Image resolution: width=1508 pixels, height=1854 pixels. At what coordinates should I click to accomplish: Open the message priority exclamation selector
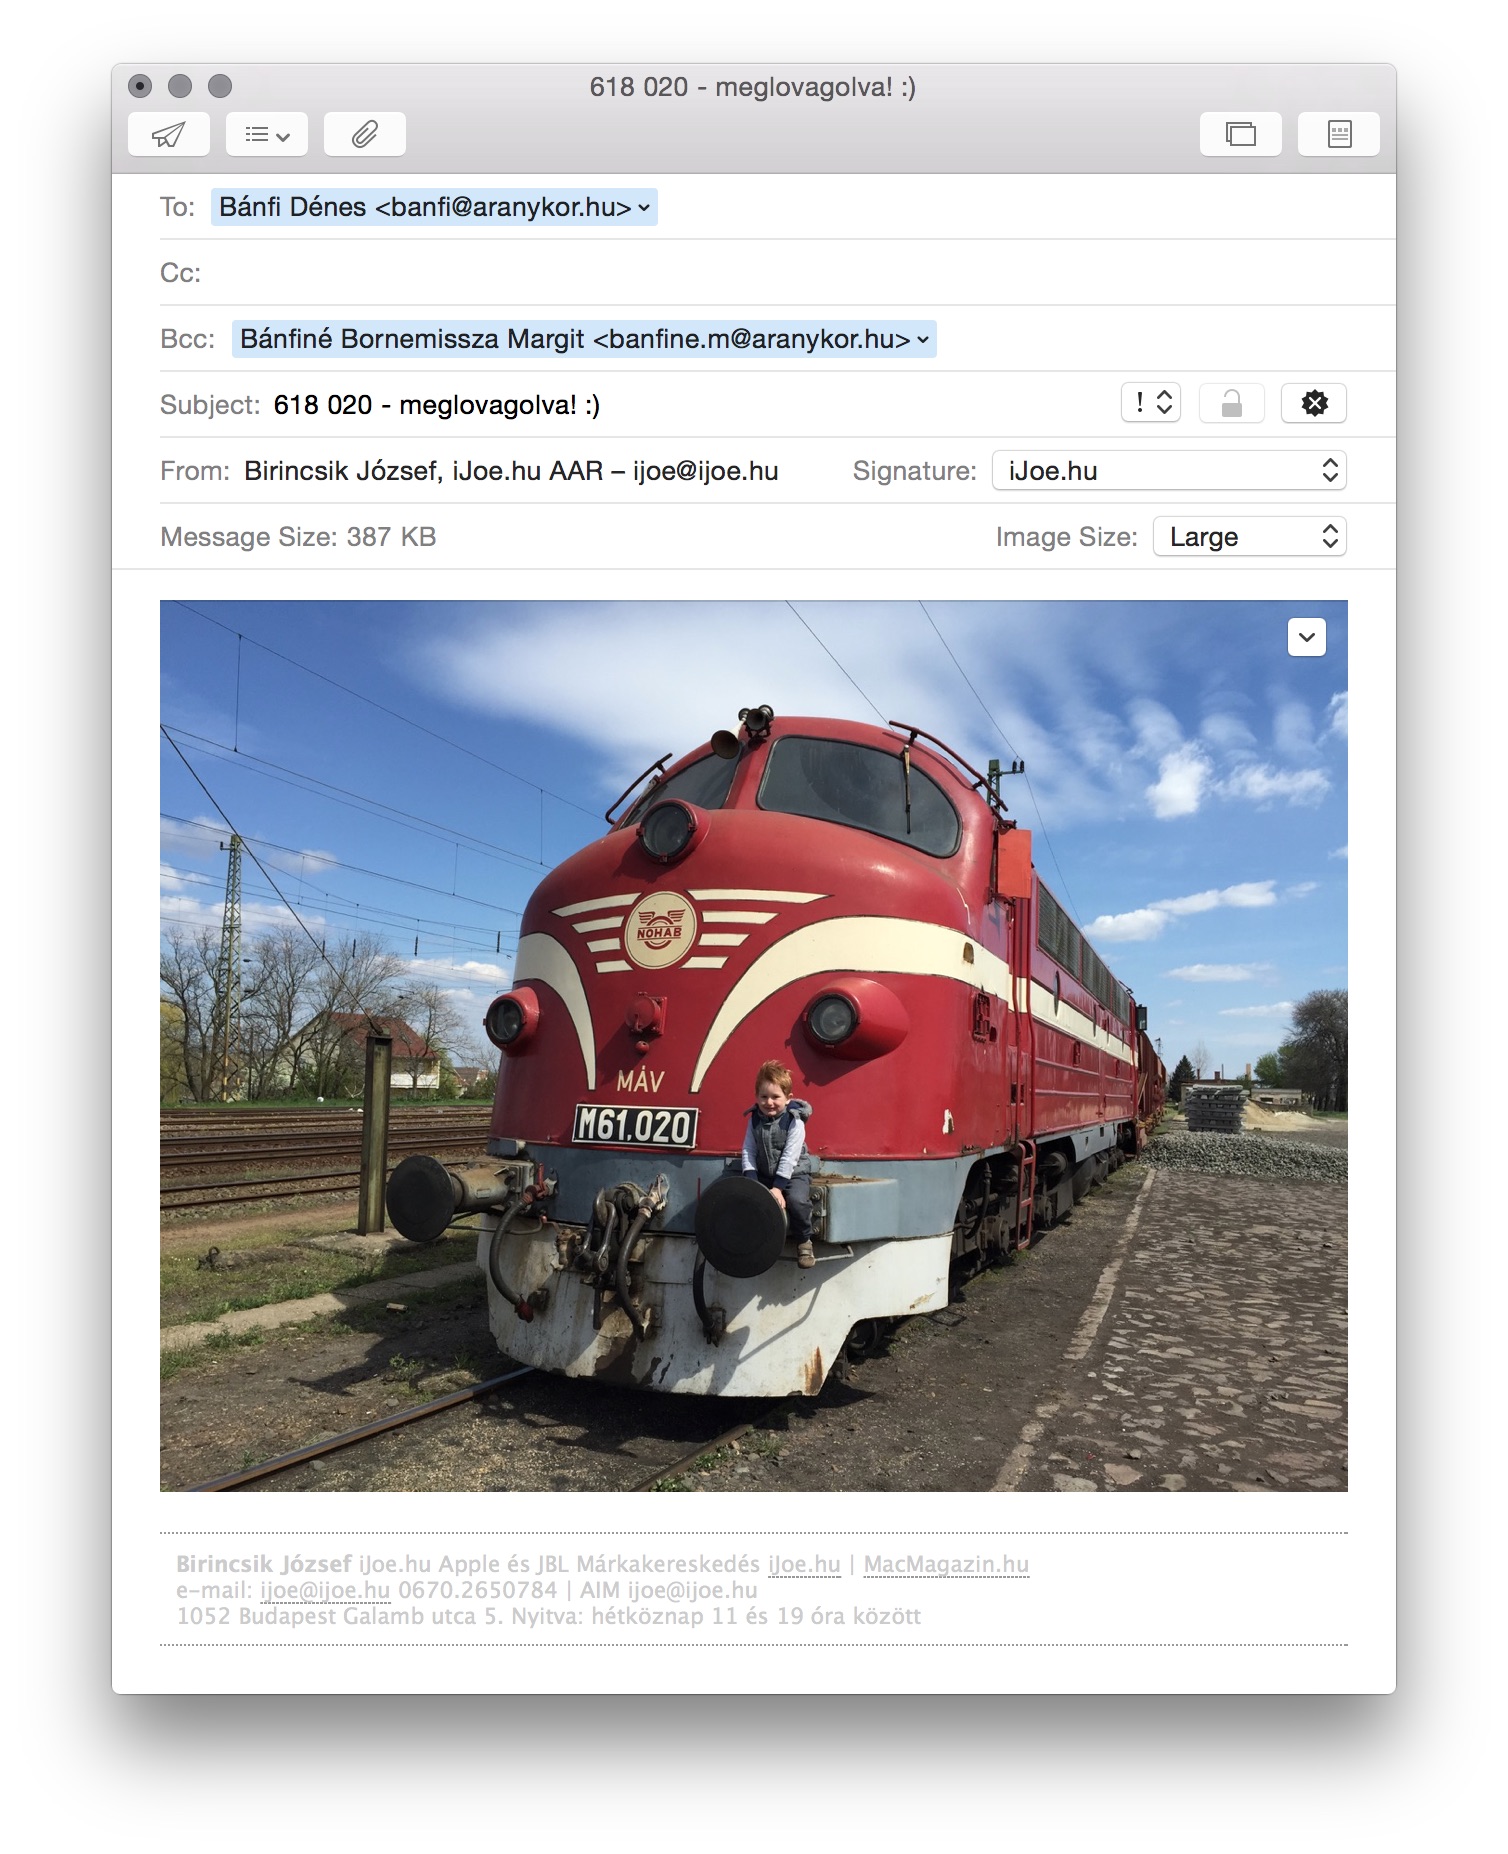1151,403
